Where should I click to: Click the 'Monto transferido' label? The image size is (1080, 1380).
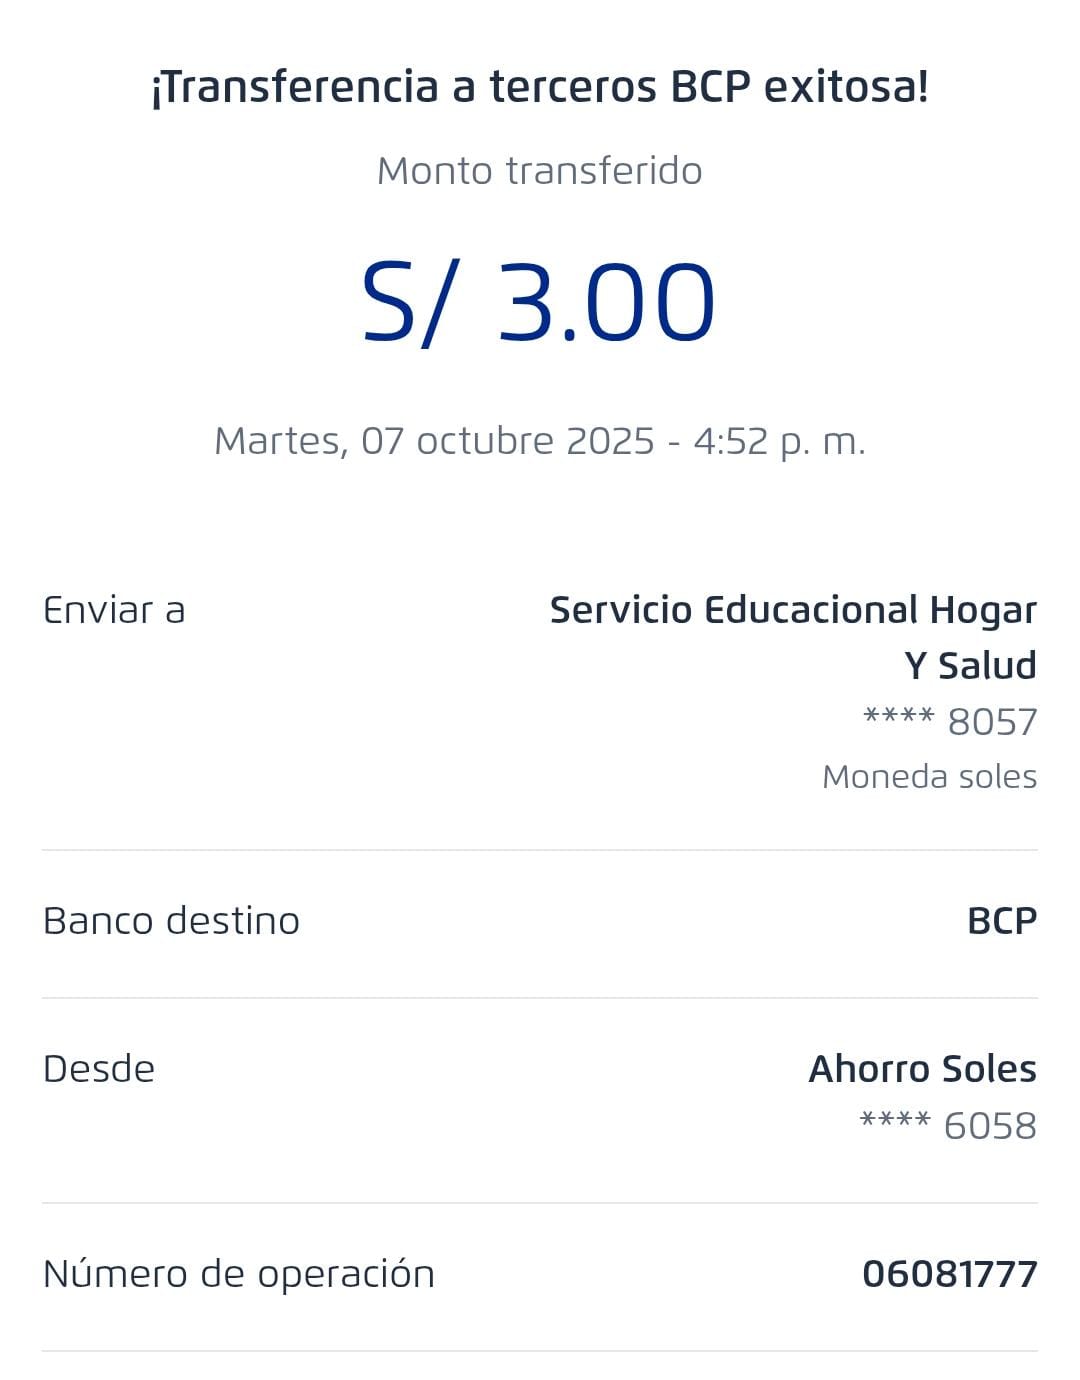click(x=540, y=171)
